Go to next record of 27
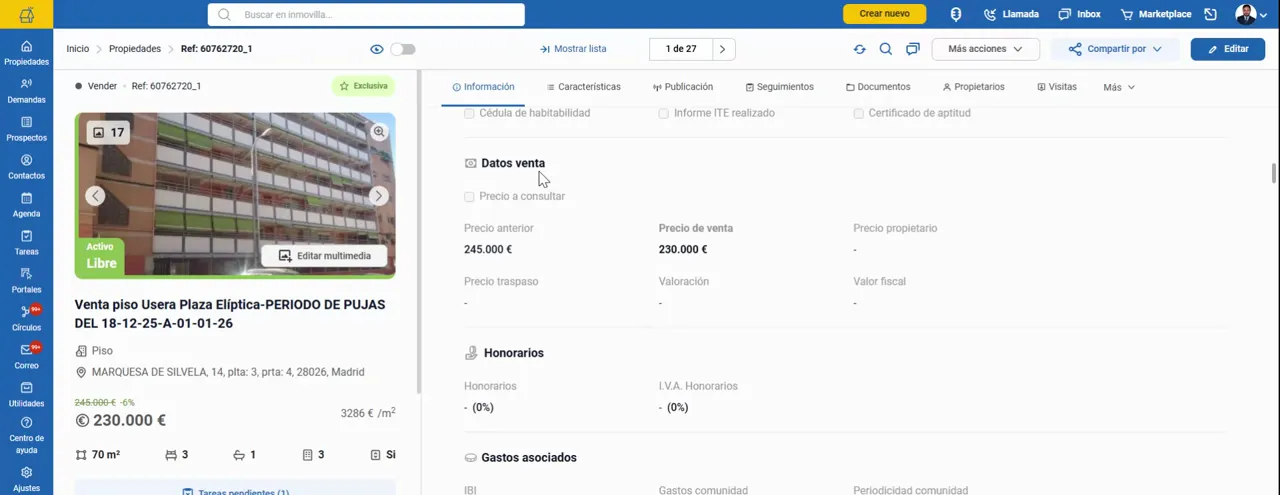The width and height of the screenshot is (1280, 495). 722,49
